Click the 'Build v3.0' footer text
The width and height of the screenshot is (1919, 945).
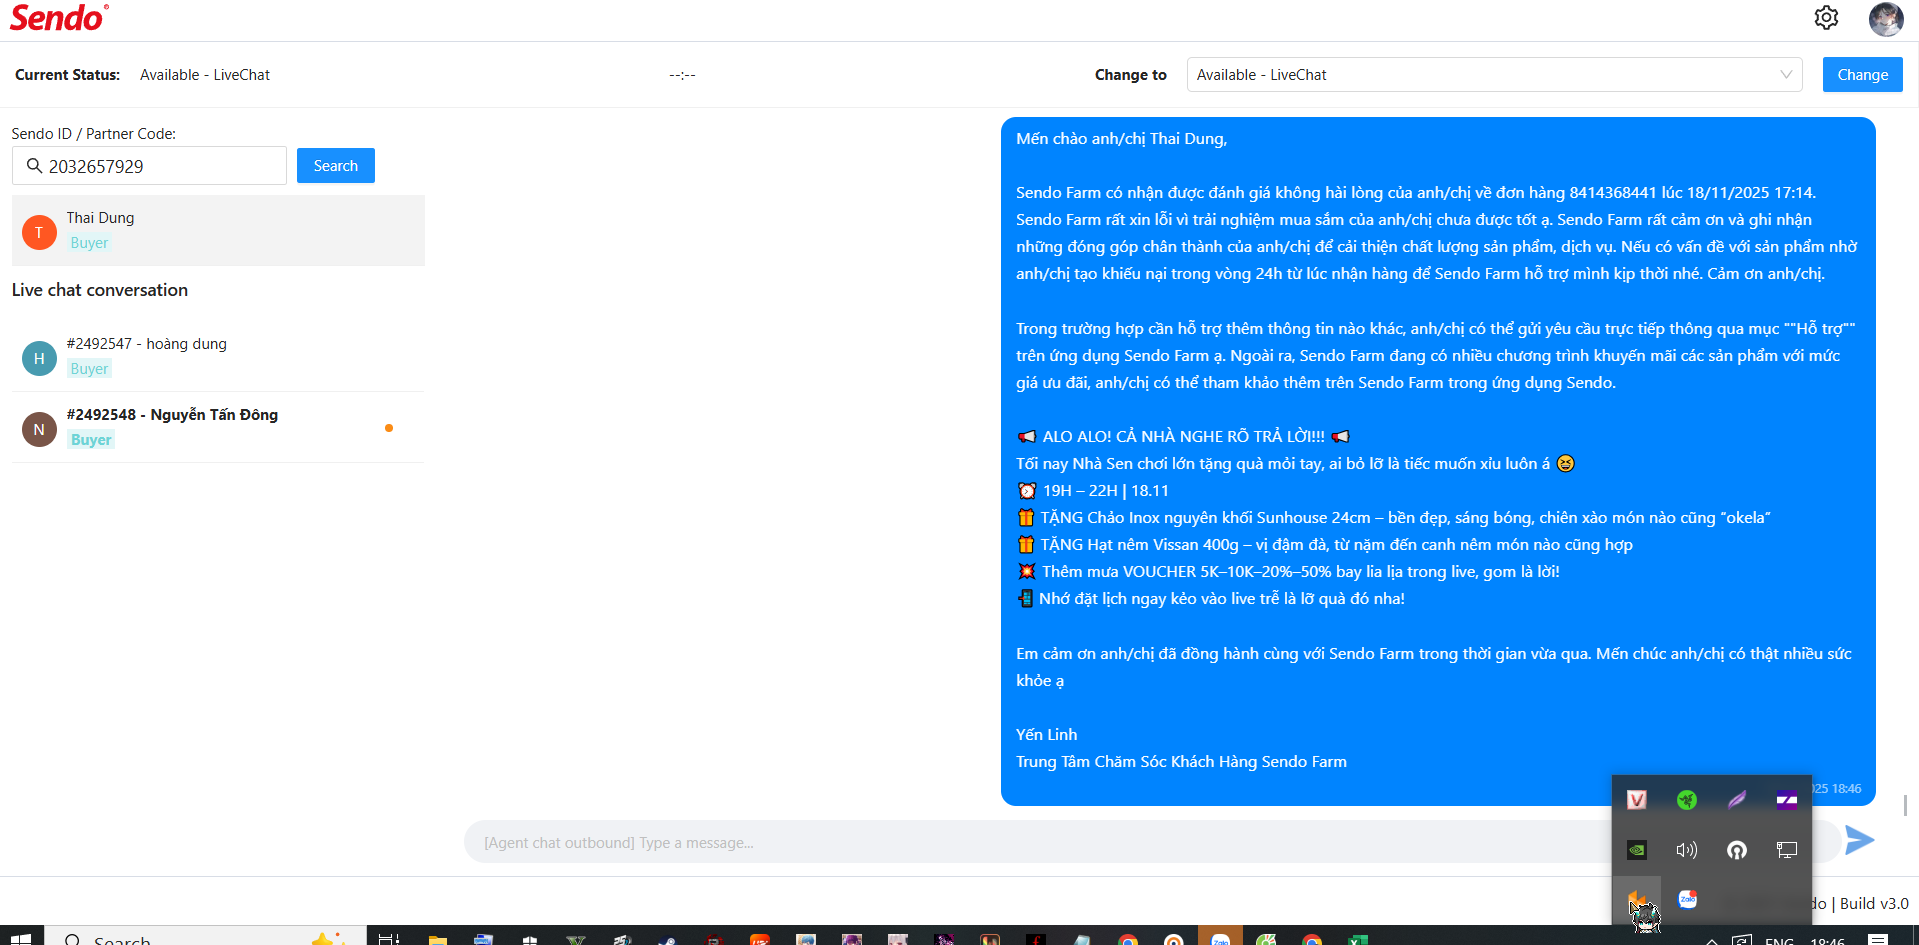point(1874,904)
